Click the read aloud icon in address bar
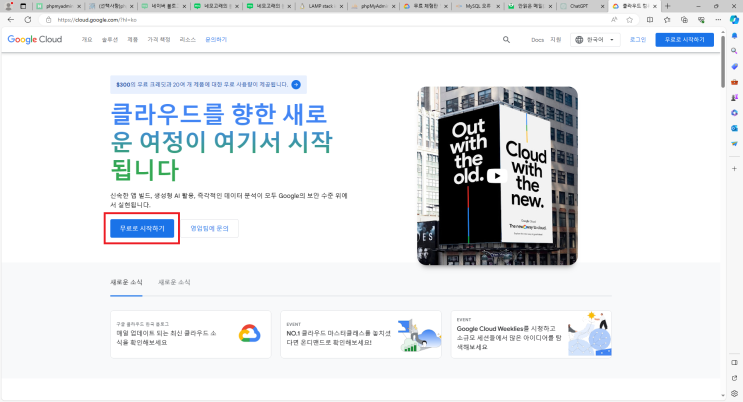This screenshot has width=743, height=402. [x=614, y=20]
